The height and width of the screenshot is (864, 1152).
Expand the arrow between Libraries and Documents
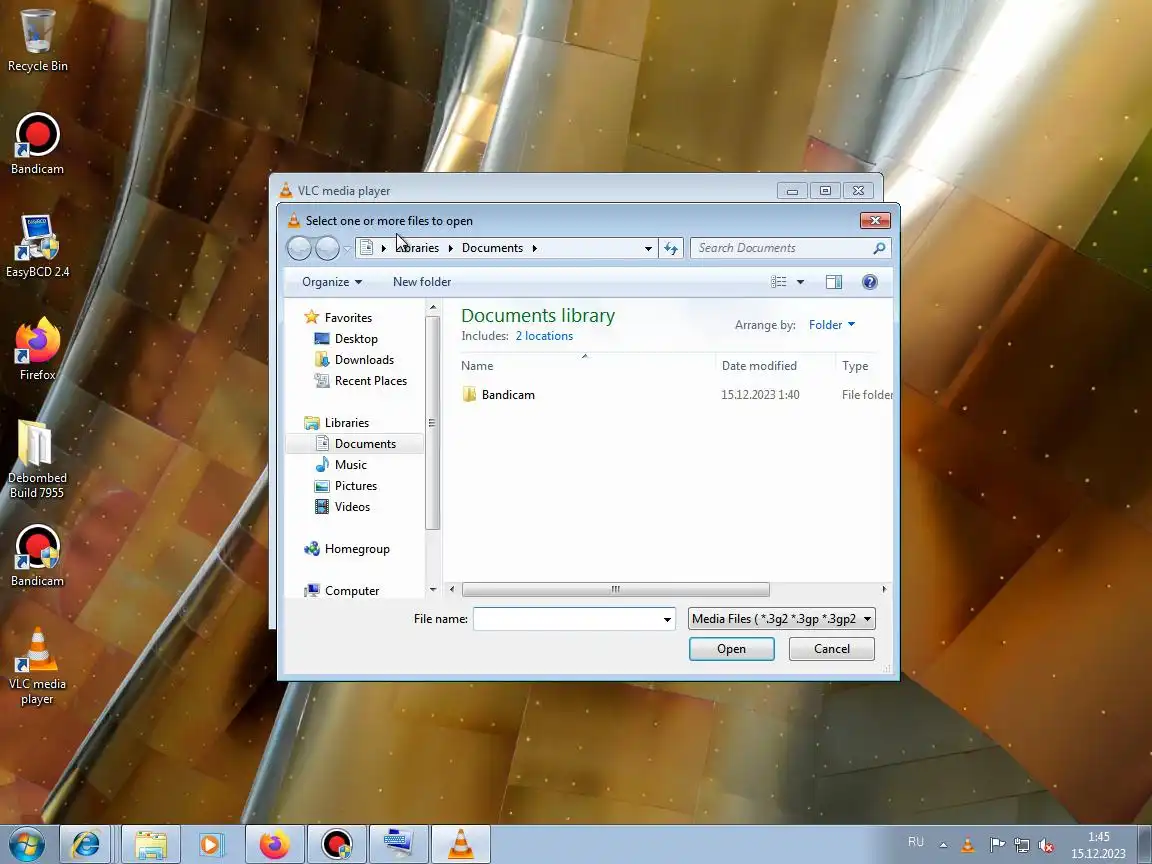[x=450, y=248]
